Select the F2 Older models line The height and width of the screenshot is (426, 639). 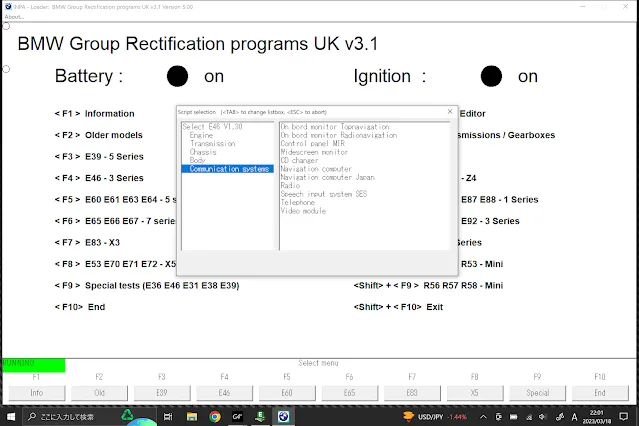[x=99, y=135]
